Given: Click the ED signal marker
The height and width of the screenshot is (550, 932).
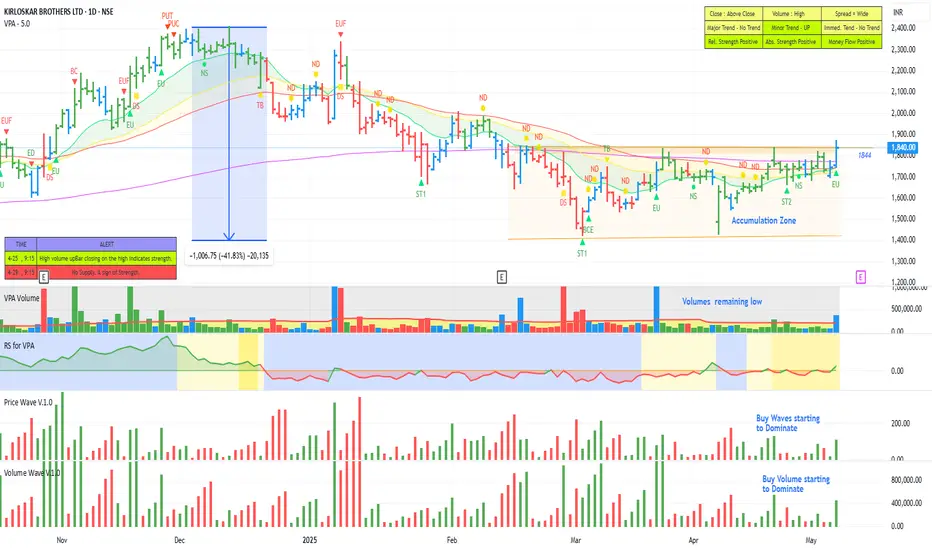Looking at the screenshot, I should pos(31,153).
